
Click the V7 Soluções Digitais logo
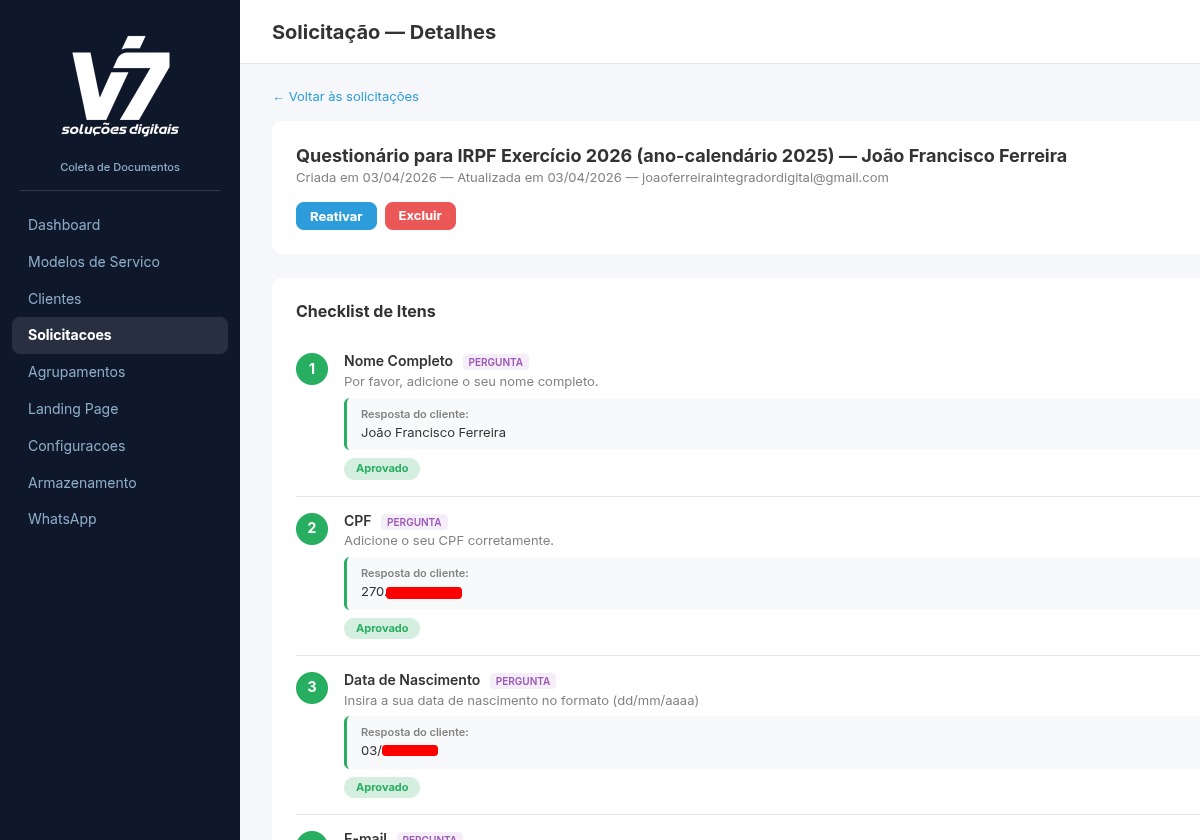pos(120,87)
